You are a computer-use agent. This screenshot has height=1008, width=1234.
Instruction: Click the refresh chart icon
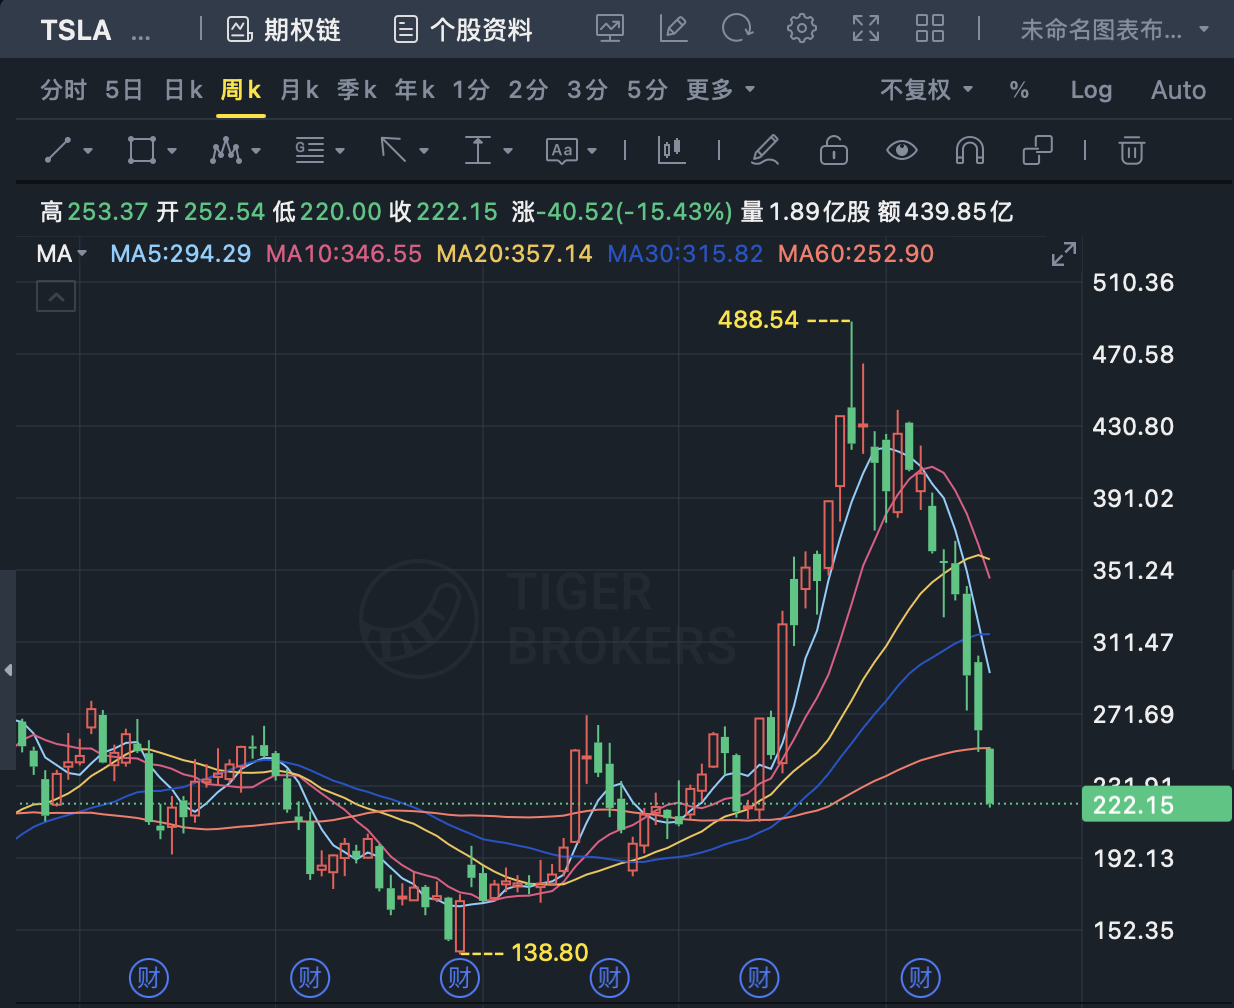coord(737,29)
